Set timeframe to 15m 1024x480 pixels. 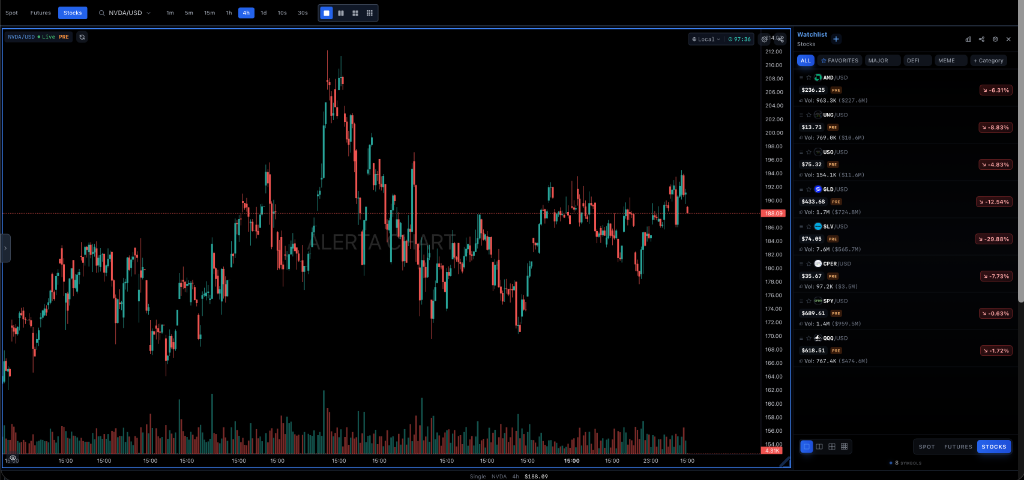209,13
